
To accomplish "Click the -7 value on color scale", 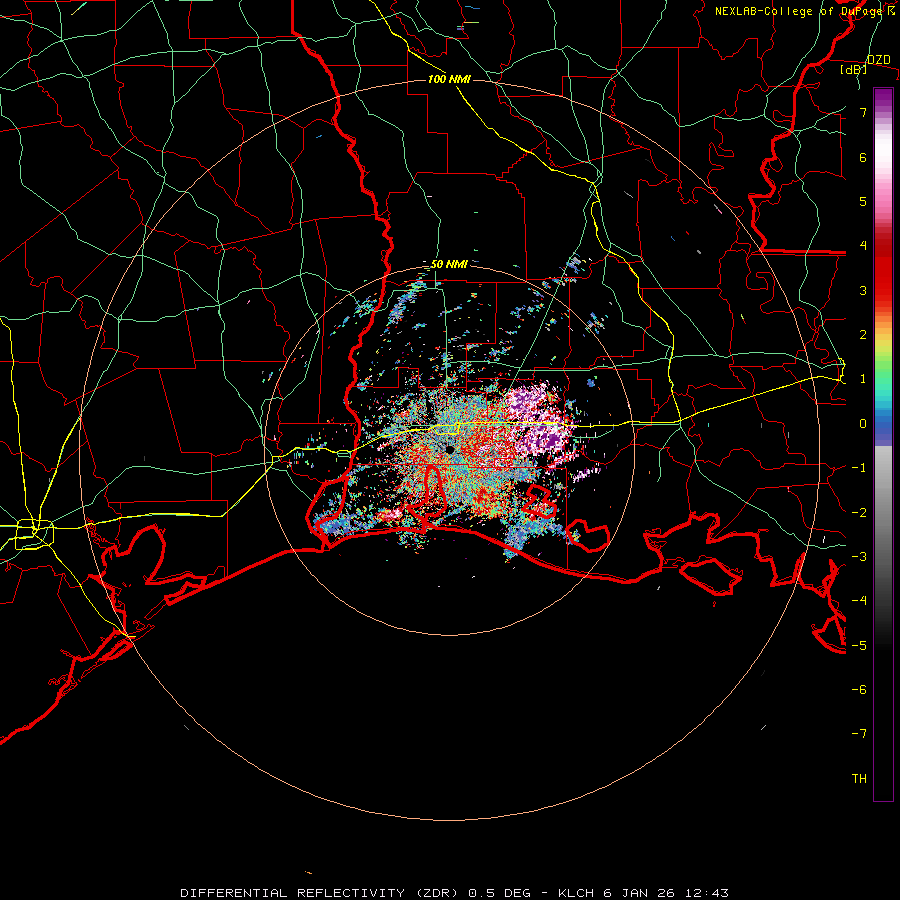I will coord(859,734).
